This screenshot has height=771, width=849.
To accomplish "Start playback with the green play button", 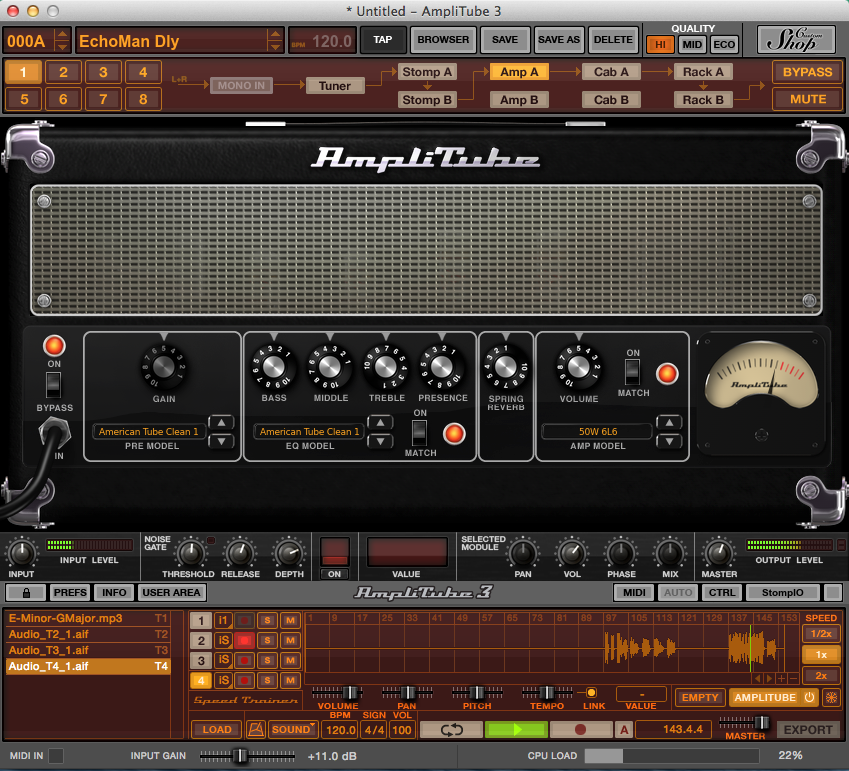I will click(x=516, y=729).
